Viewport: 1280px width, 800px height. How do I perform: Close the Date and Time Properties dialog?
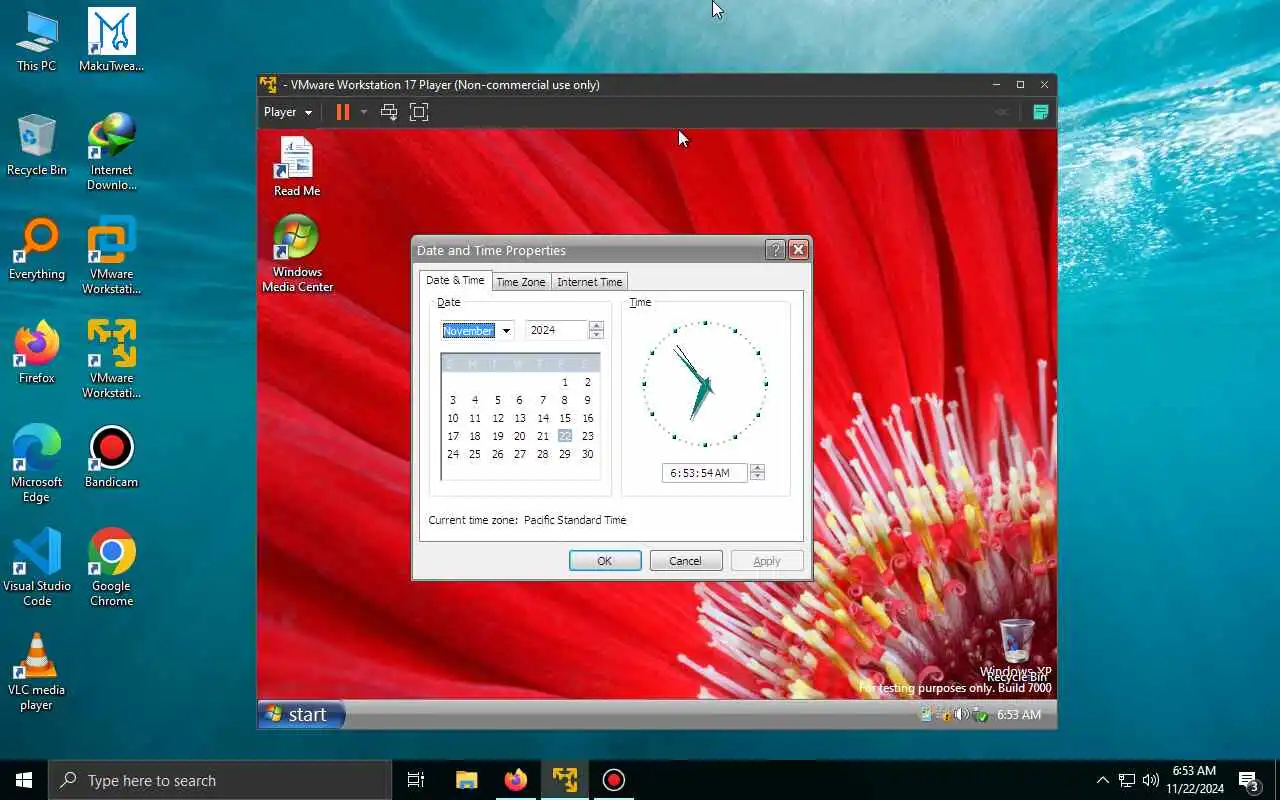click(798, 250)
